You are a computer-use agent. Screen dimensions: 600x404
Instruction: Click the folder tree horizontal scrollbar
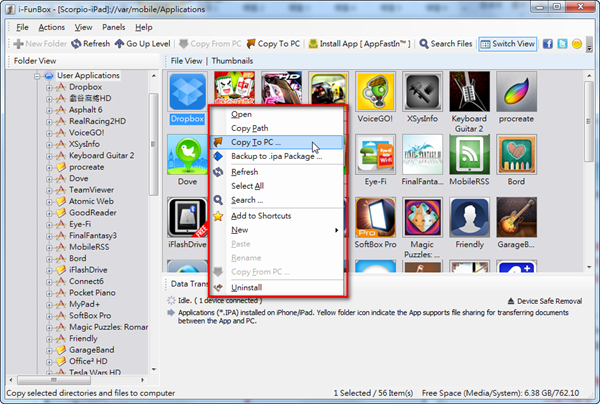point(54,380)
